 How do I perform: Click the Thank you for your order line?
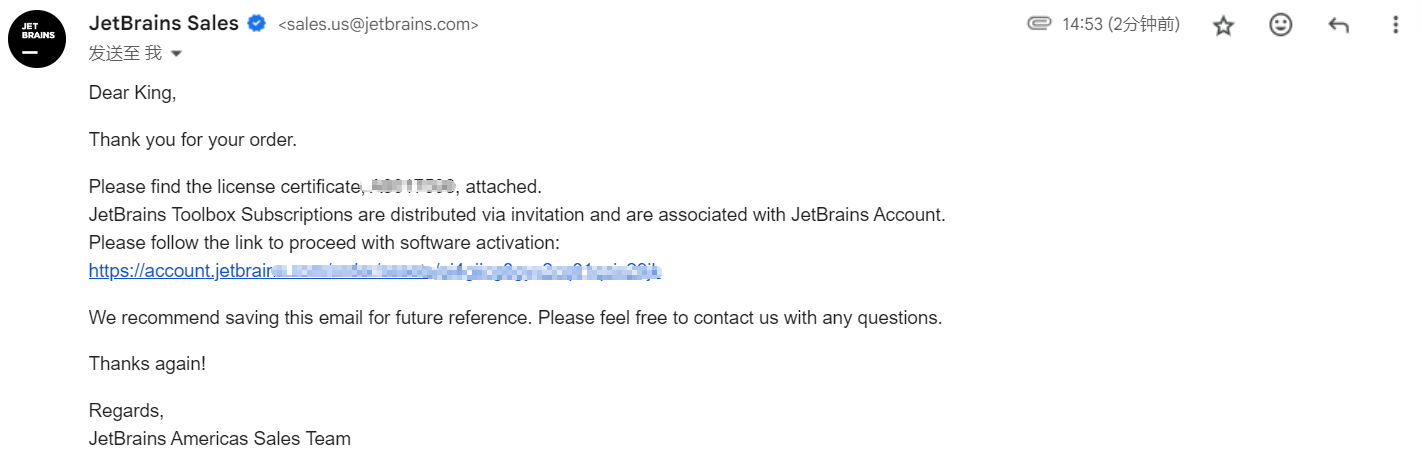coord(193,140)
